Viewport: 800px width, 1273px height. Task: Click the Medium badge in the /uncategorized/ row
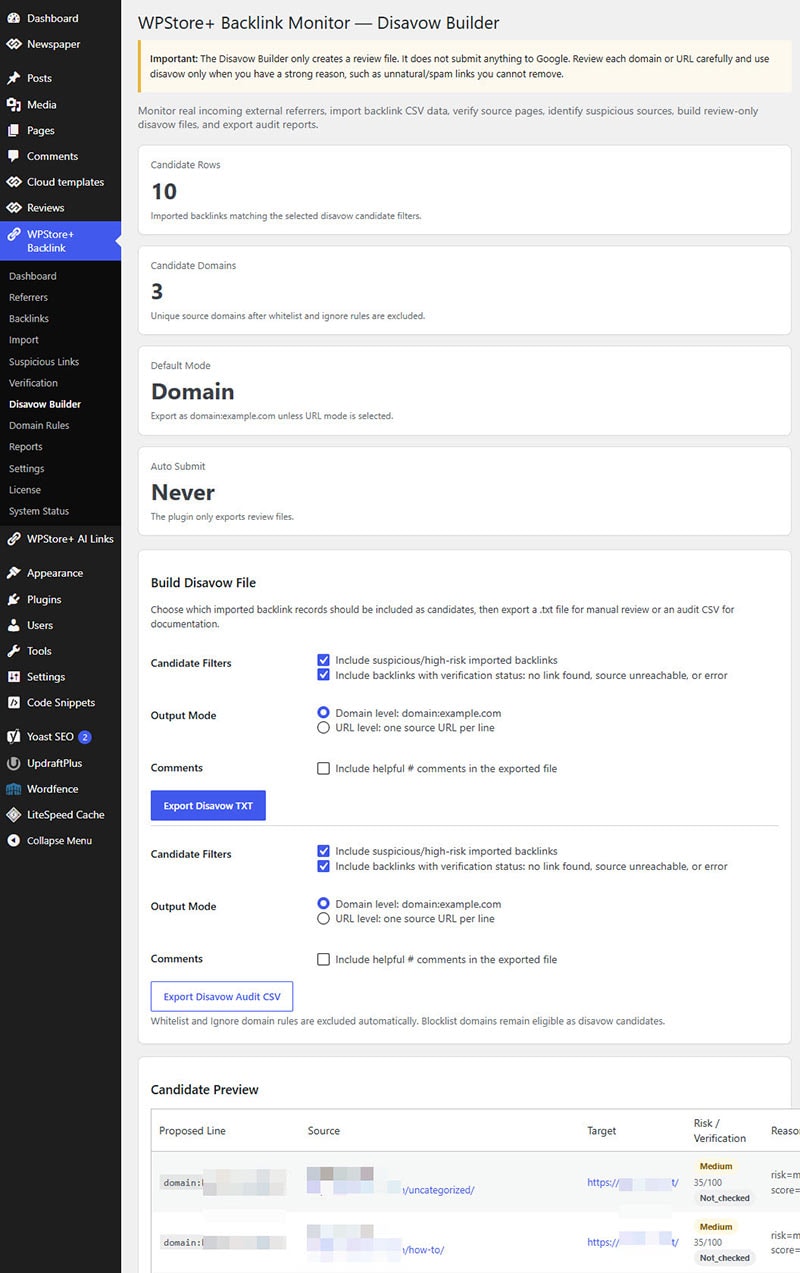[x=716, y=1166]
